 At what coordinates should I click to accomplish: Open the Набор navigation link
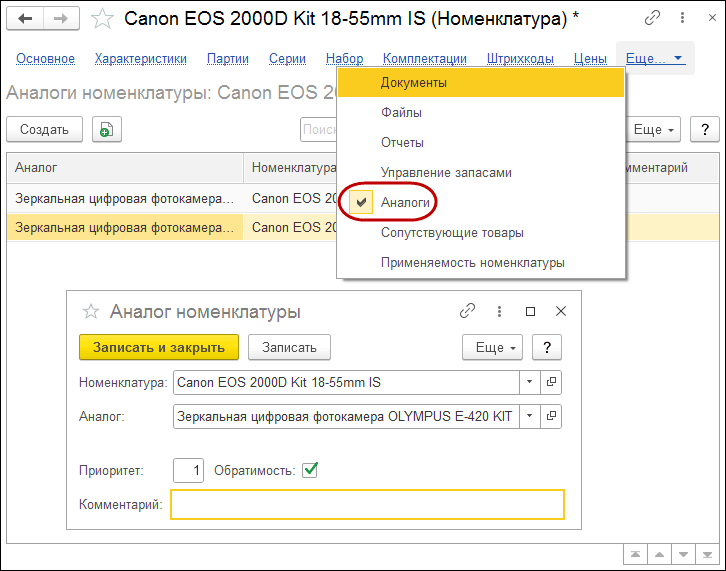click(x=344, y=59)
